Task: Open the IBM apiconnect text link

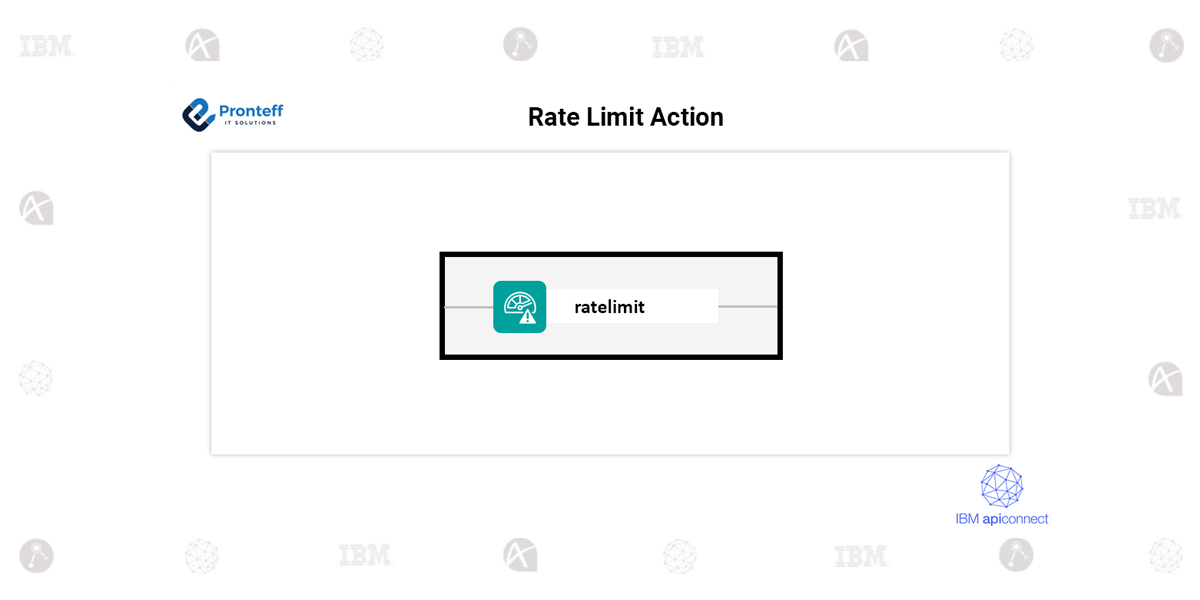Action: click(x=1001, y=519)
